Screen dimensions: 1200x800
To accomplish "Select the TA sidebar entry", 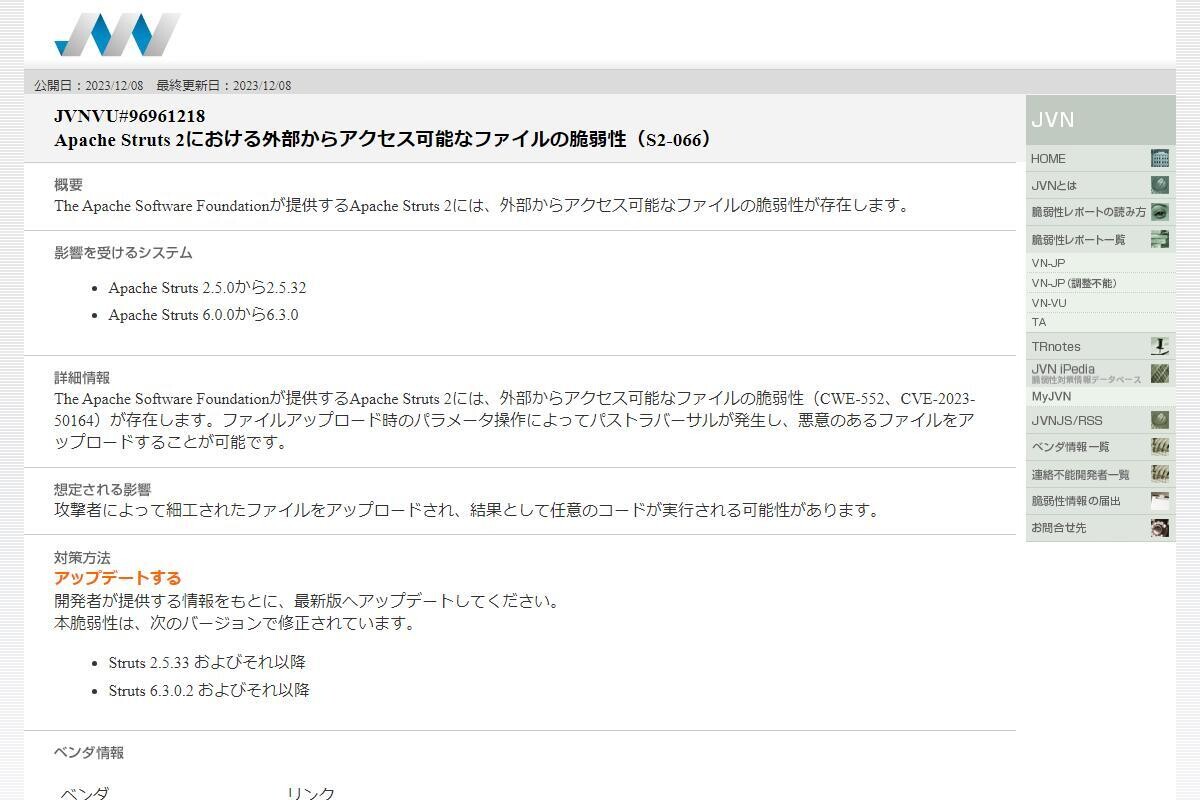I will click(1039, 322).
